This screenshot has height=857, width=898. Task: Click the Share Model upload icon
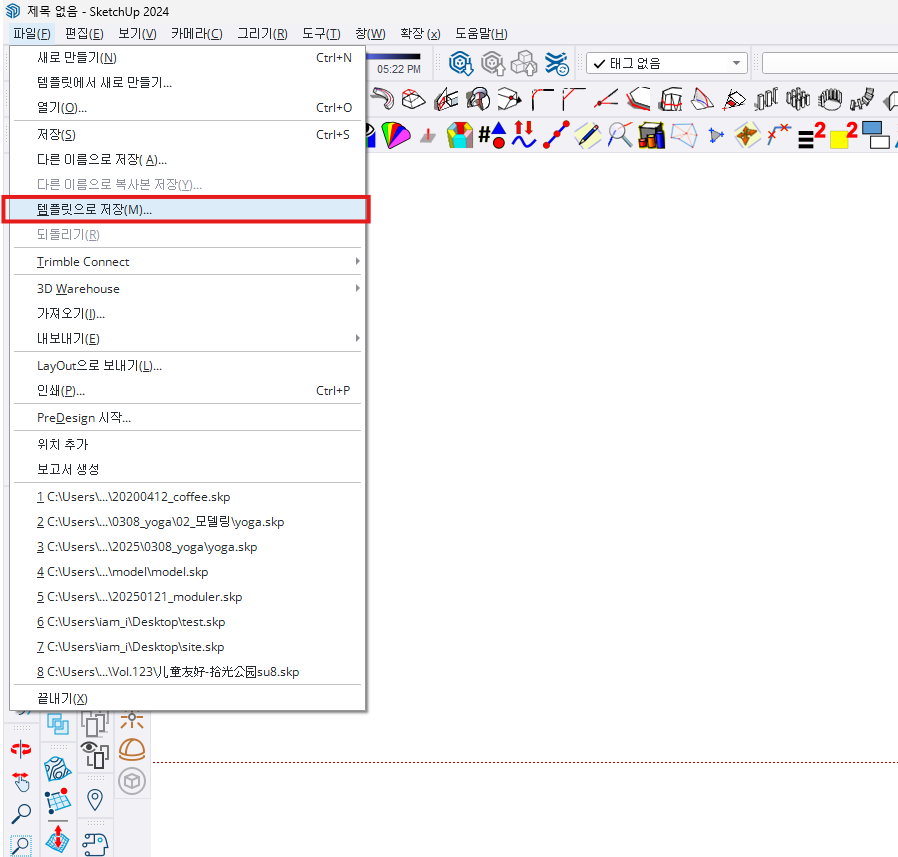pyautogui.click(x=493, y=63)
